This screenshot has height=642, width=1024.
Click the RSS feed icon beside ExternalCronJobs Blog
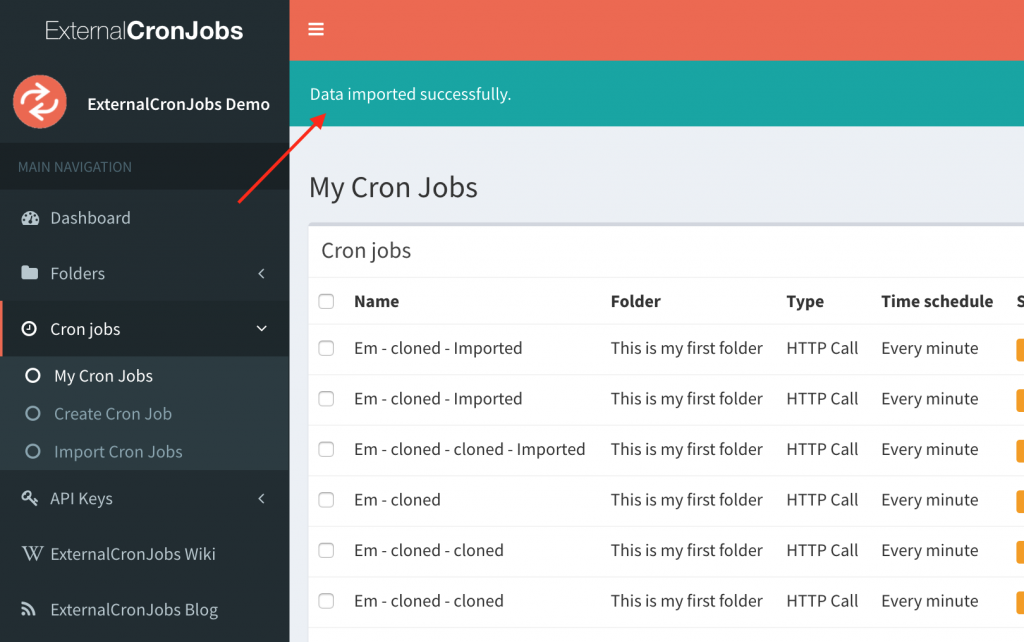[x=28, y=609]
